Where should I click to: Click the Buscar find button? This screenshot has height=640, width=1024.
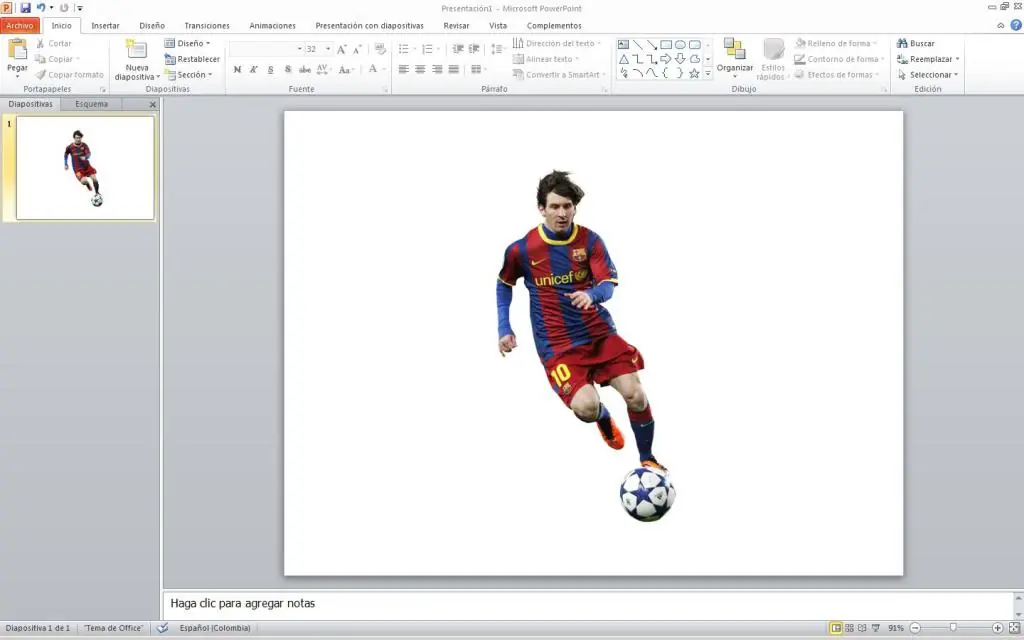916,43
